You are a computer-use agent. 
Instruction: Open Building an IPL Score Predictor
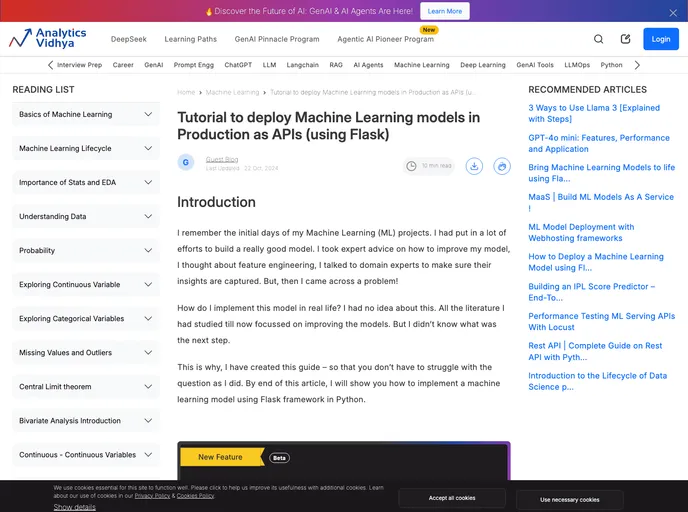point(591,292)
